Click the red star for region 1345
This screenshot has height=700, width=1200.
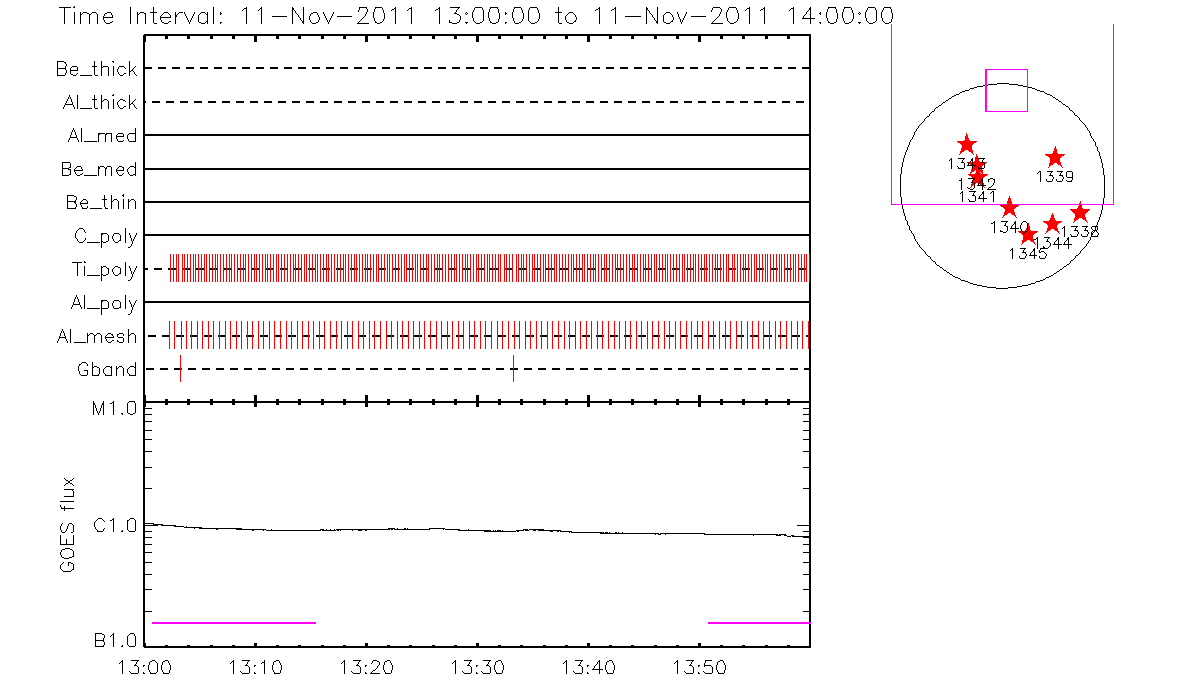coord(1028,235)
